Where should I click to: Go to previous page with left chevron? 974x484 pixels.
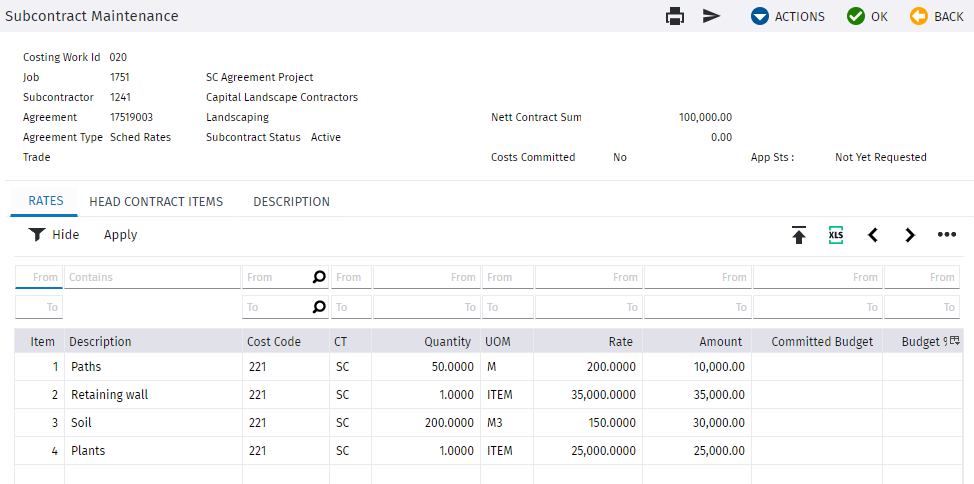tap(873, 235)
